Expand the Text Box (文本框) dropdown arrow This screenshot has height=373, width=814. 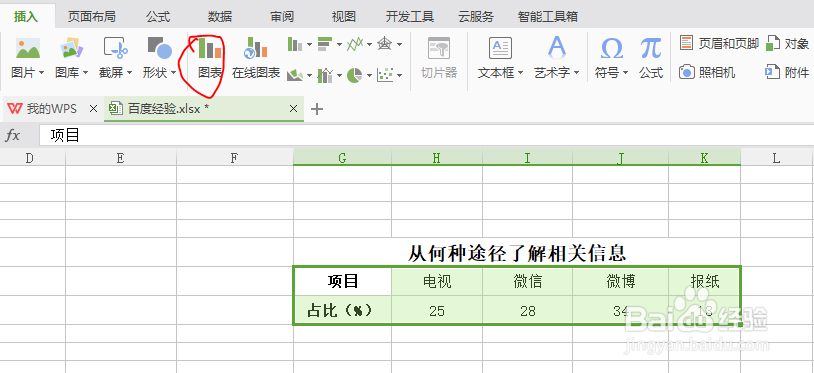coord(521,74)
